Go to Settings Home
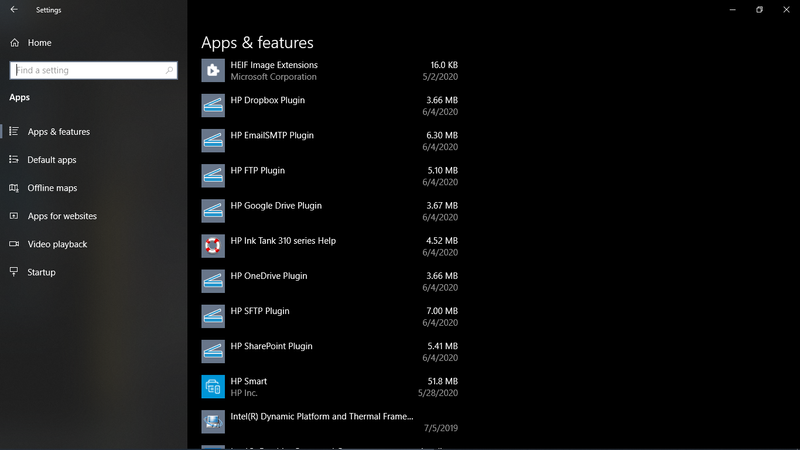 click(x=39, y=43)
